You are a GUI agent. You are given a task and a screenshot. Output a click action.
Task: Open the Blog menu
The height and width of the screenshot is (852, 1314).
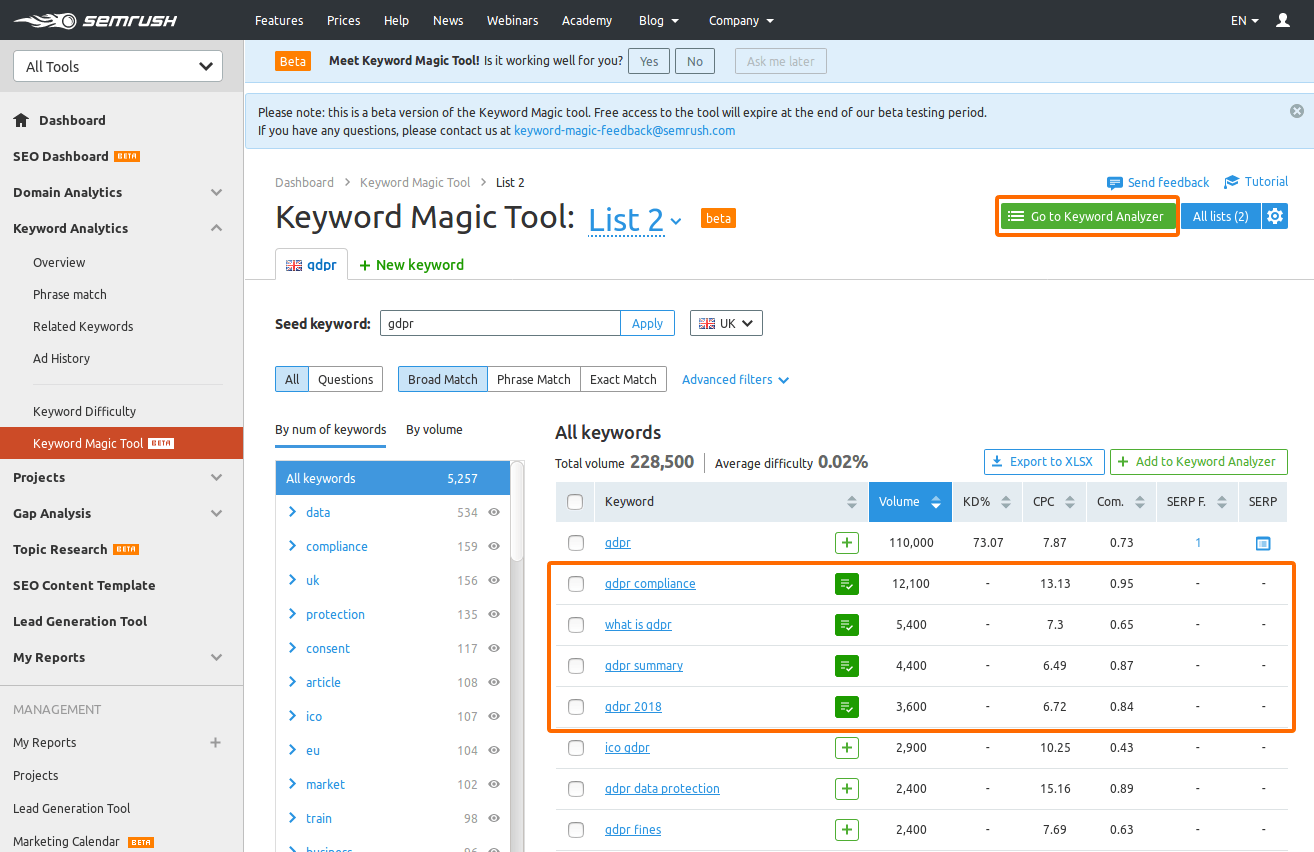click(659, 20)
